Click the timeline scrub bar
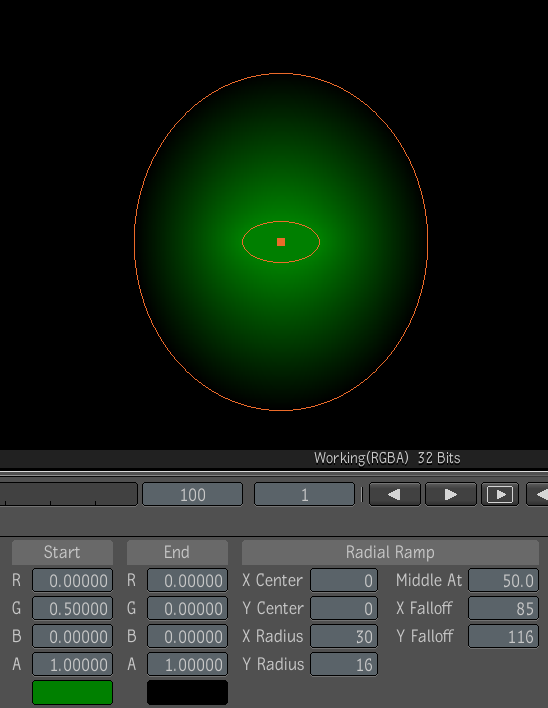The height and width of the screenshot is (708, 548). [68, 494]
